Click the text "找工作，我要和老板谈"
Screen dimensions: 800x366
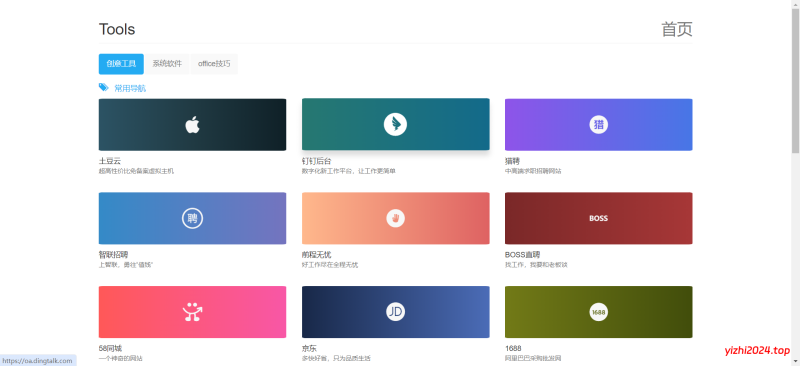[x=536, y=265]
